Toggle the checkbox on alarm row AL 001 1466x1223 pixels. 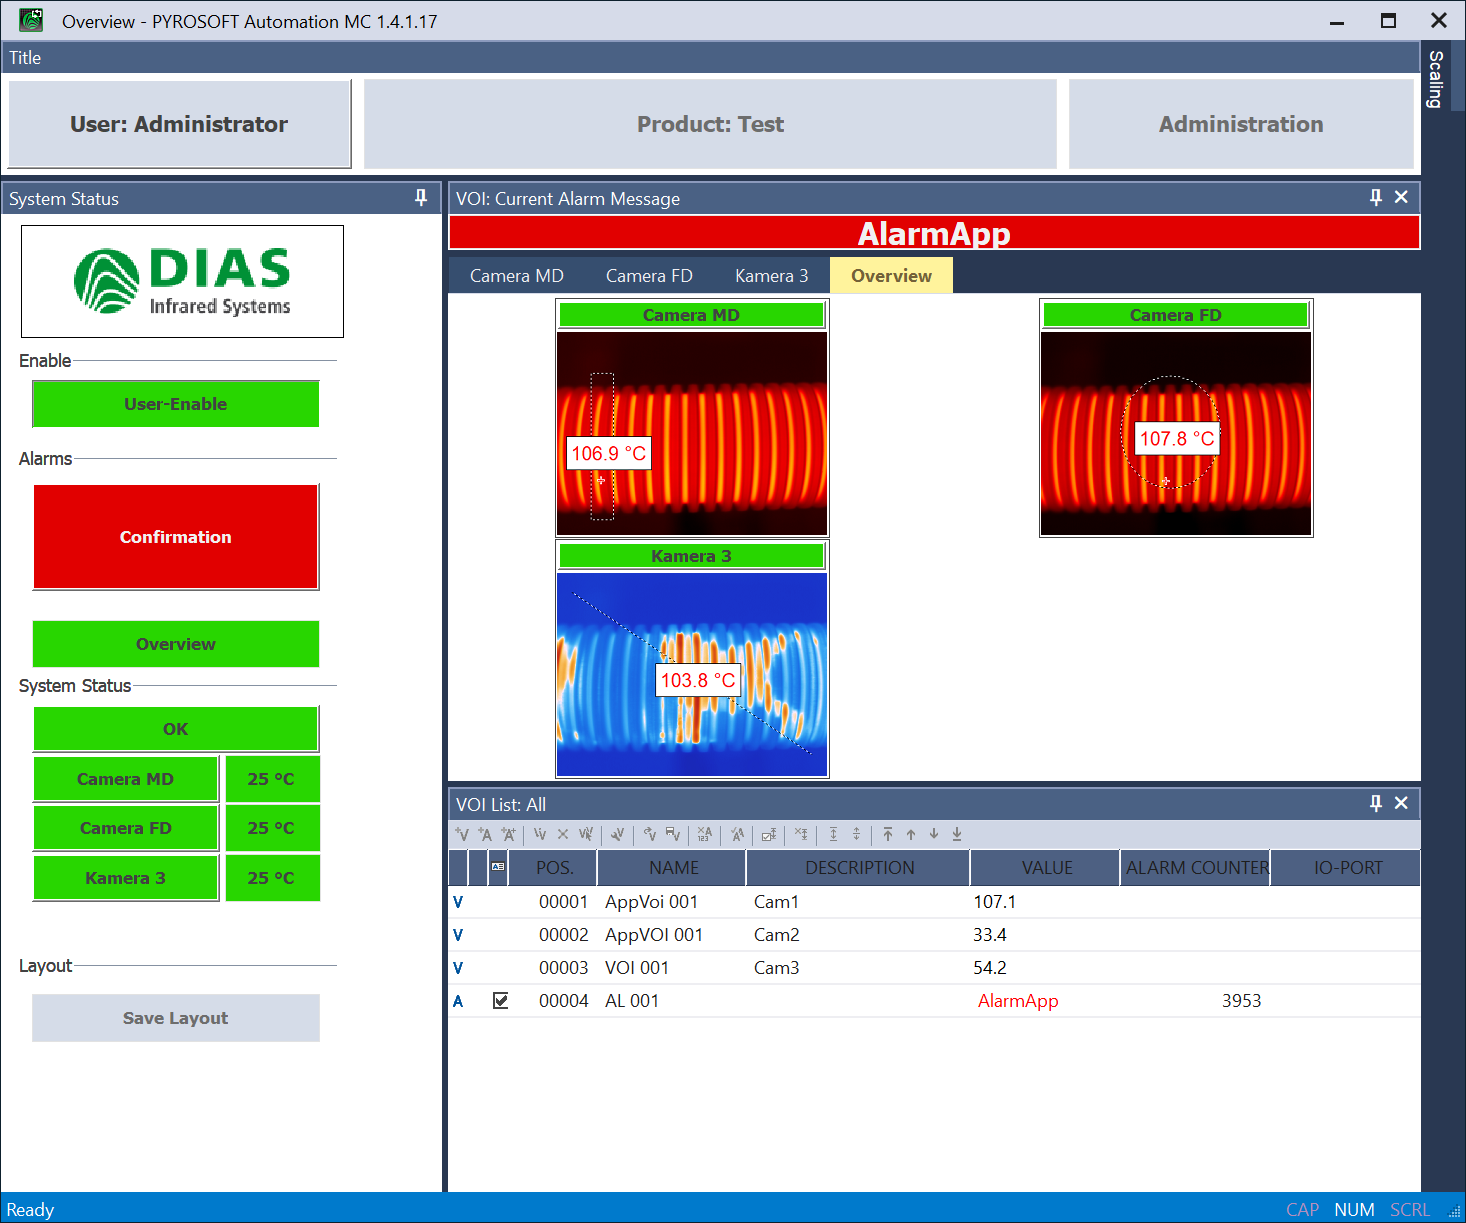500,999
